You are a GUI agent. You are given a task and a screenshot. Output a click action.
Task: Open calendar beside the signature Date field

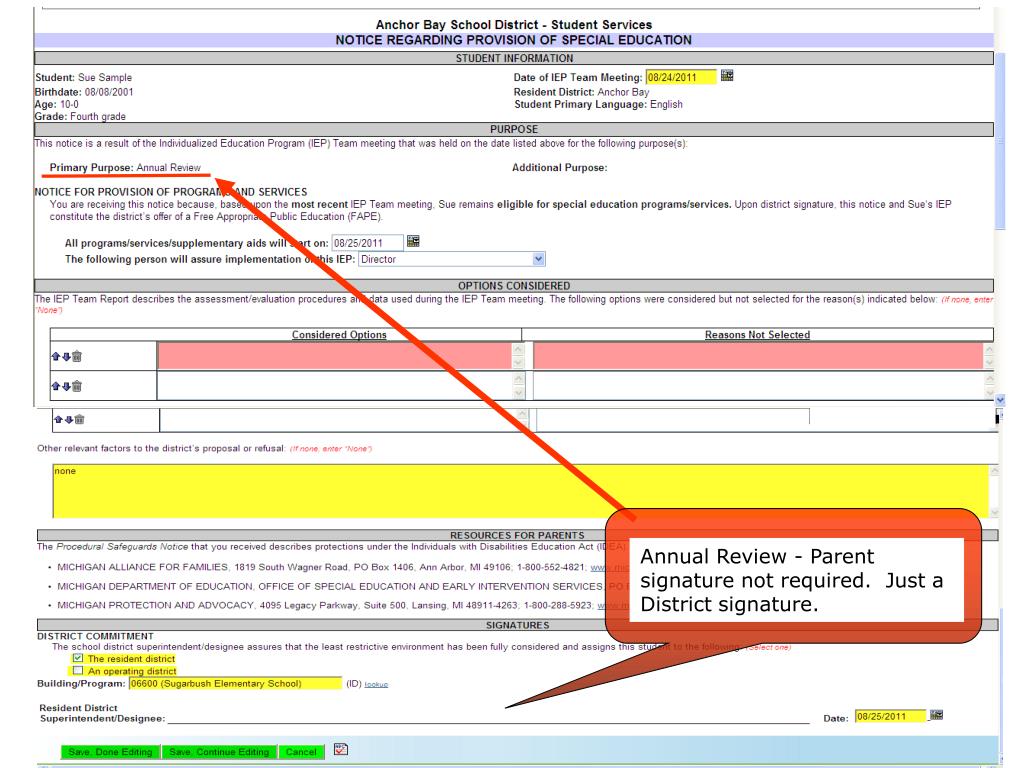point(936,715)
